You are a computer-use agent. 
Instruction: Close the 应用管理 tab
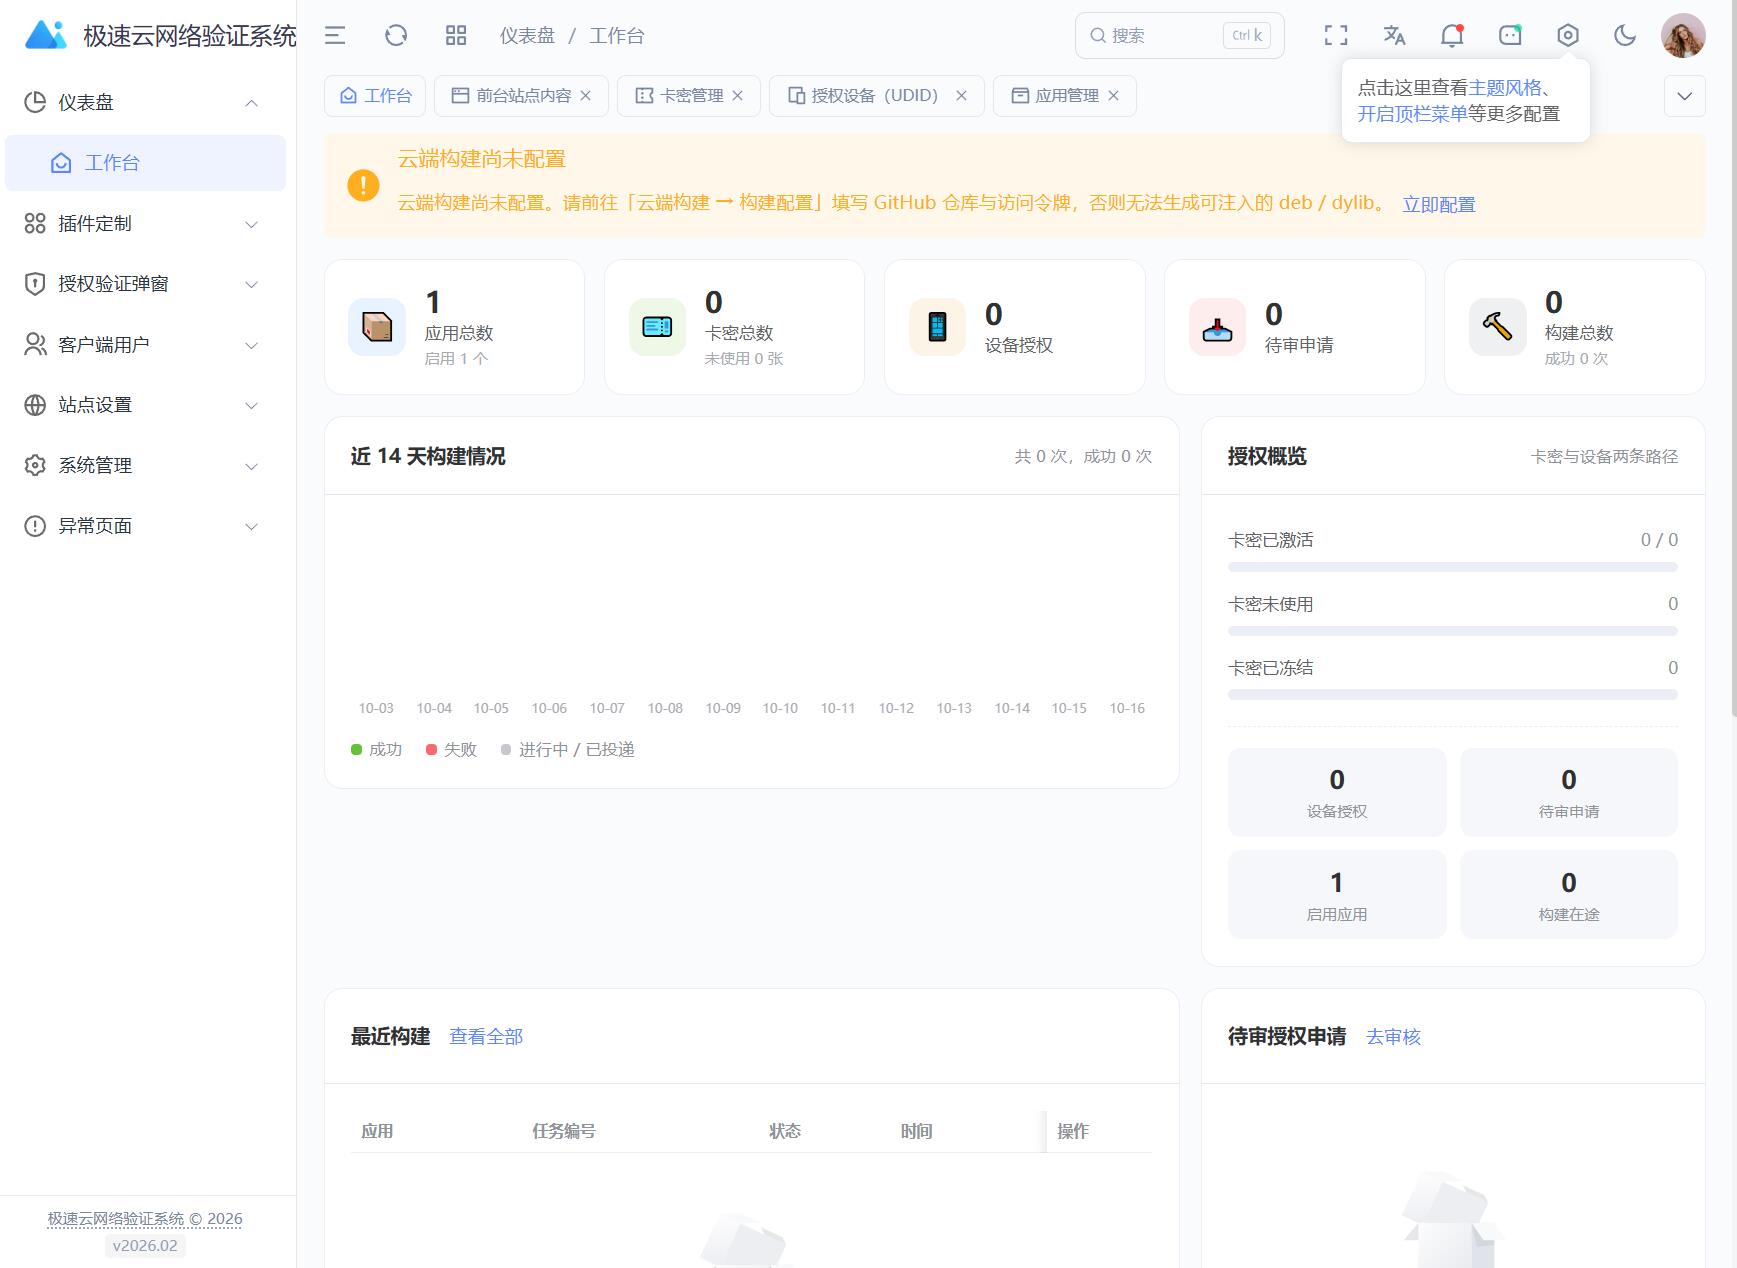coord(1114,96)
